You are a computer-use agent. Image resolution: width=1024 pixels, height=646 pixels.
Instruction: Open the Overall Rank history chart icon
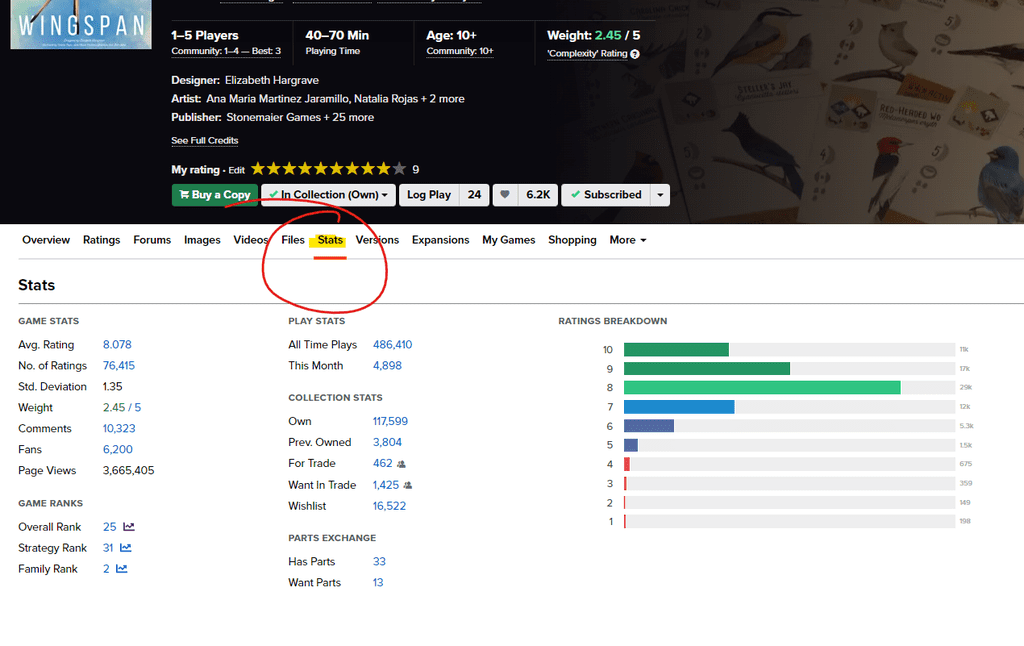[129, 526]
